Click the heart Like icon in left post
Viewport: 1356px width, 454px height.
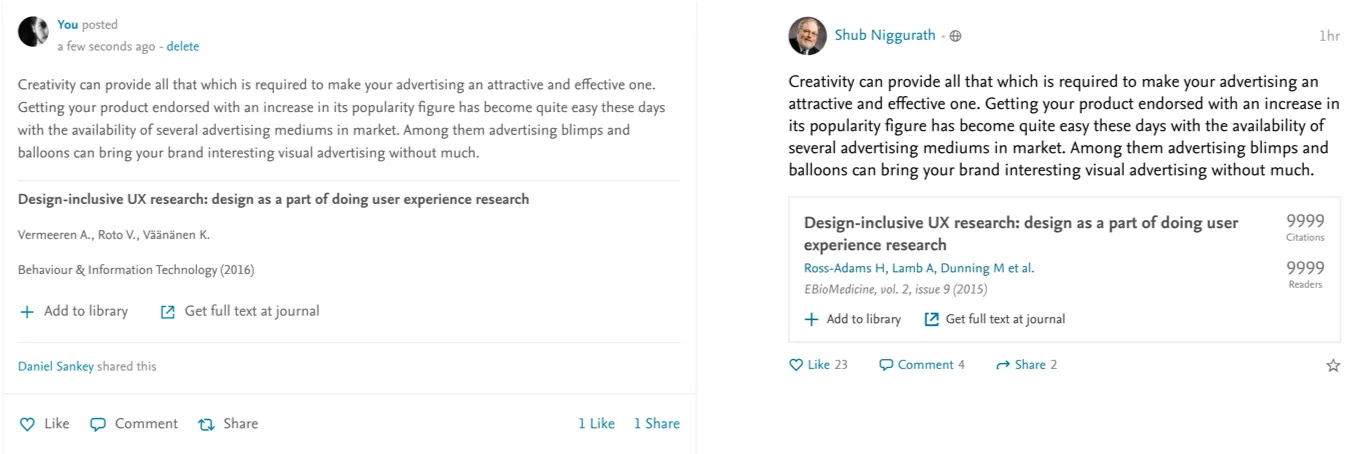27,424
